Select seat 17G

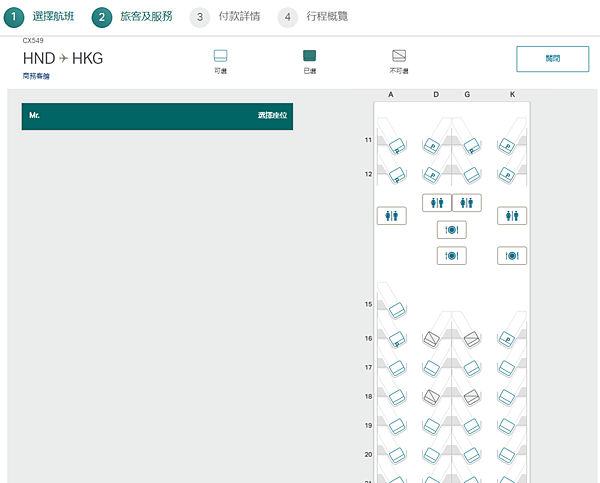pyautogui.click(x=472, y=369)
